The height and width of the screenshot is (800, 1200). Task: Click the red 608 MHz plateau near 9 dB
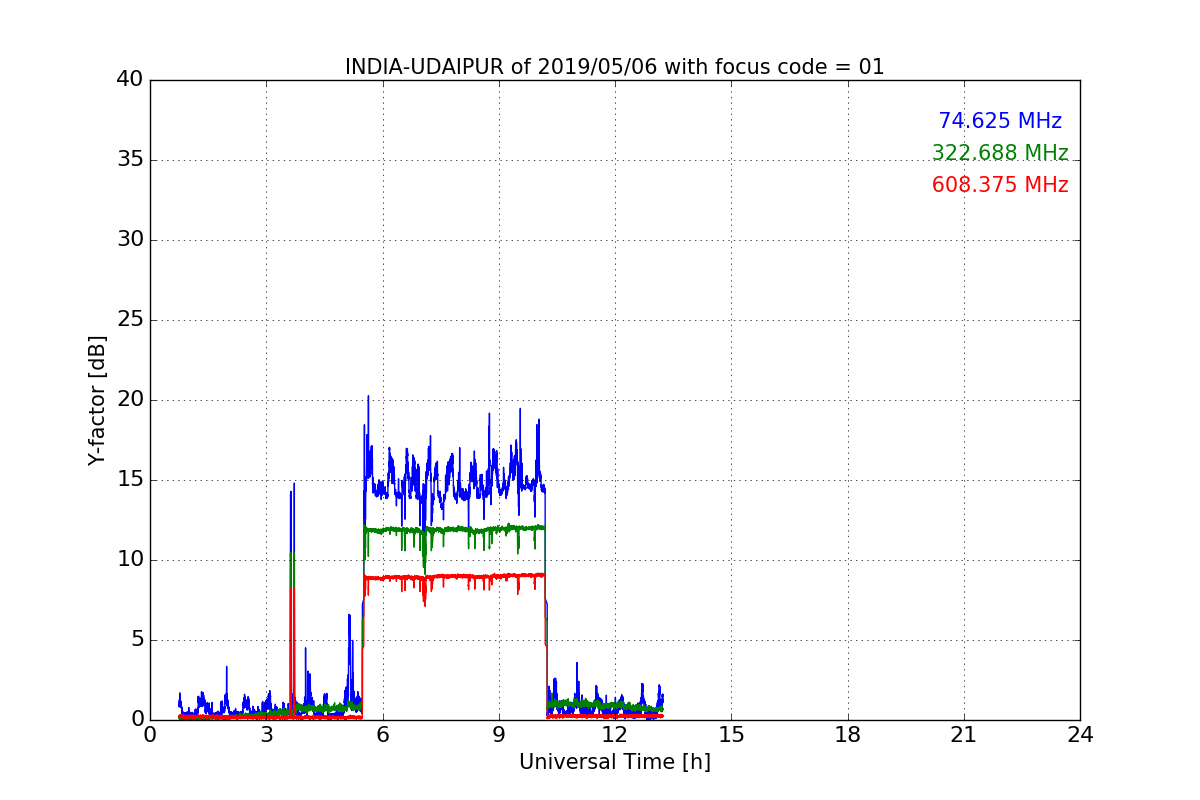[x=455, y=577]
